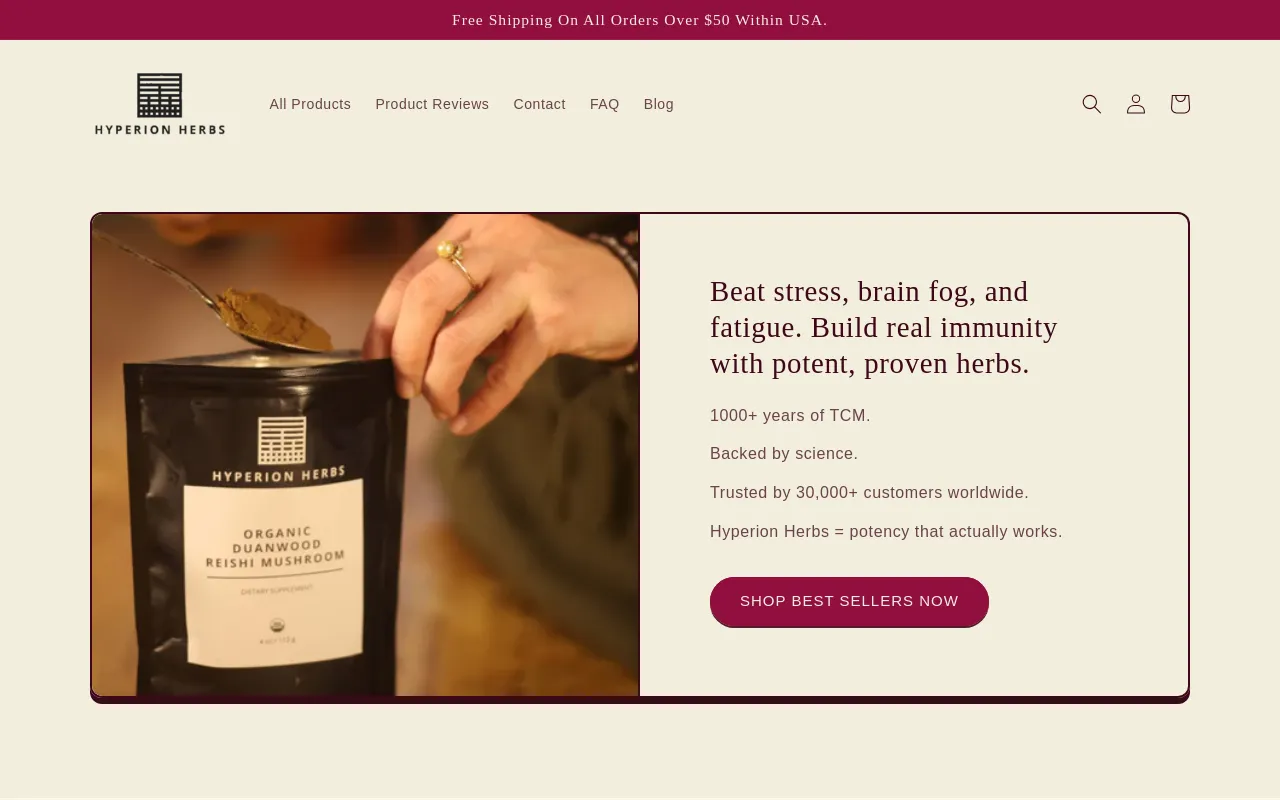The height and width of the screenshot is (800, 1280).
Task: Click the account login person icon
Action: [1136, 104]
